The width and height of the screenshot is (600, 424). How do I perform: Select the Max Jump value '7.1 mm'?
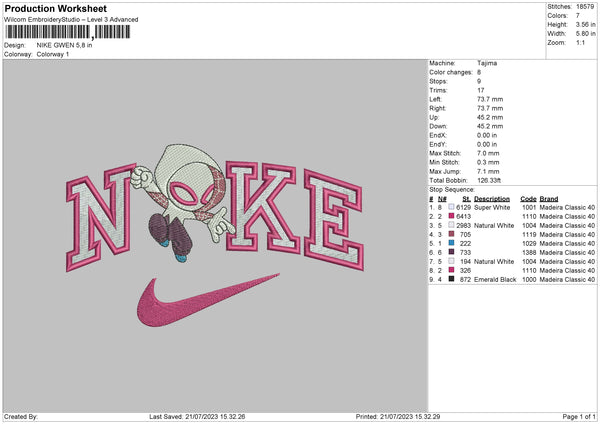[x=488, y=171]
